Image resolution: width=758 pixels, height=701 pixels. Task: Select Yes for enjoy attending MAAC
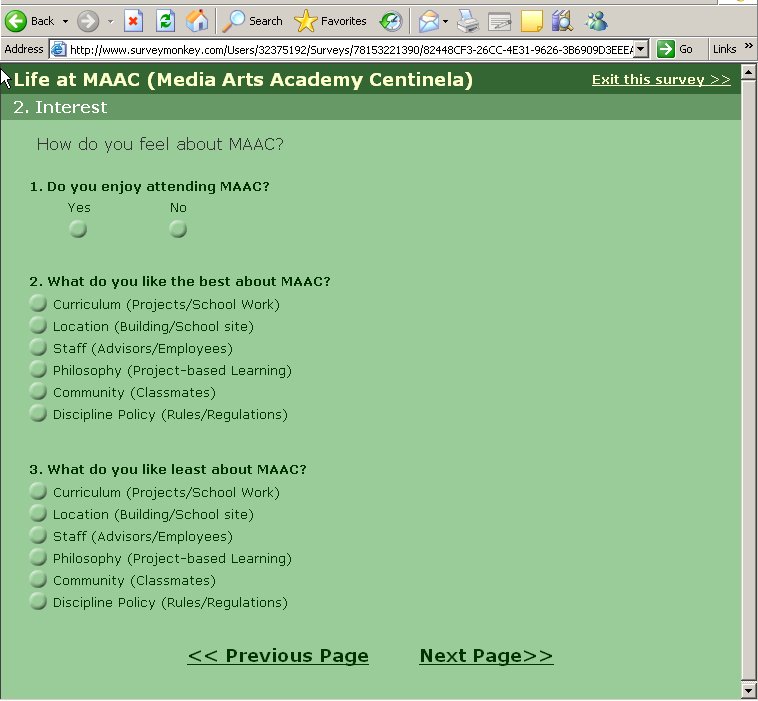[x=78, y=229]
